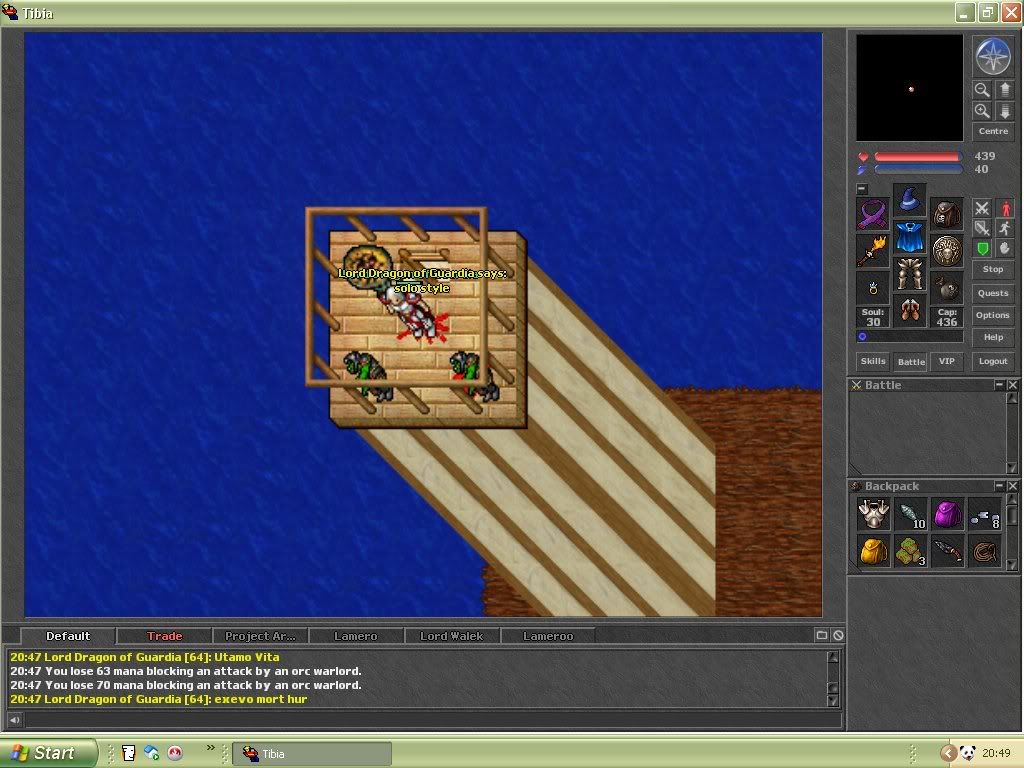Viewport: 1024px width, 768px height.
Task: Click the Centre minimap button
Action: click(x=993, y=131)
